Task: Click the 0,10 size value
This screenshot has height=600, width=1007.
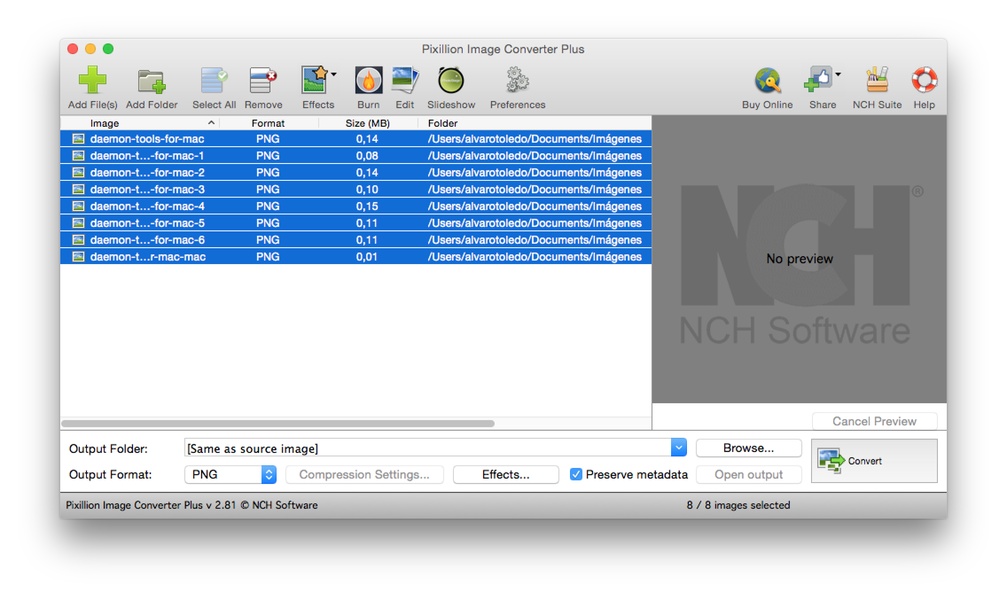Action: (x=367, y=189)
